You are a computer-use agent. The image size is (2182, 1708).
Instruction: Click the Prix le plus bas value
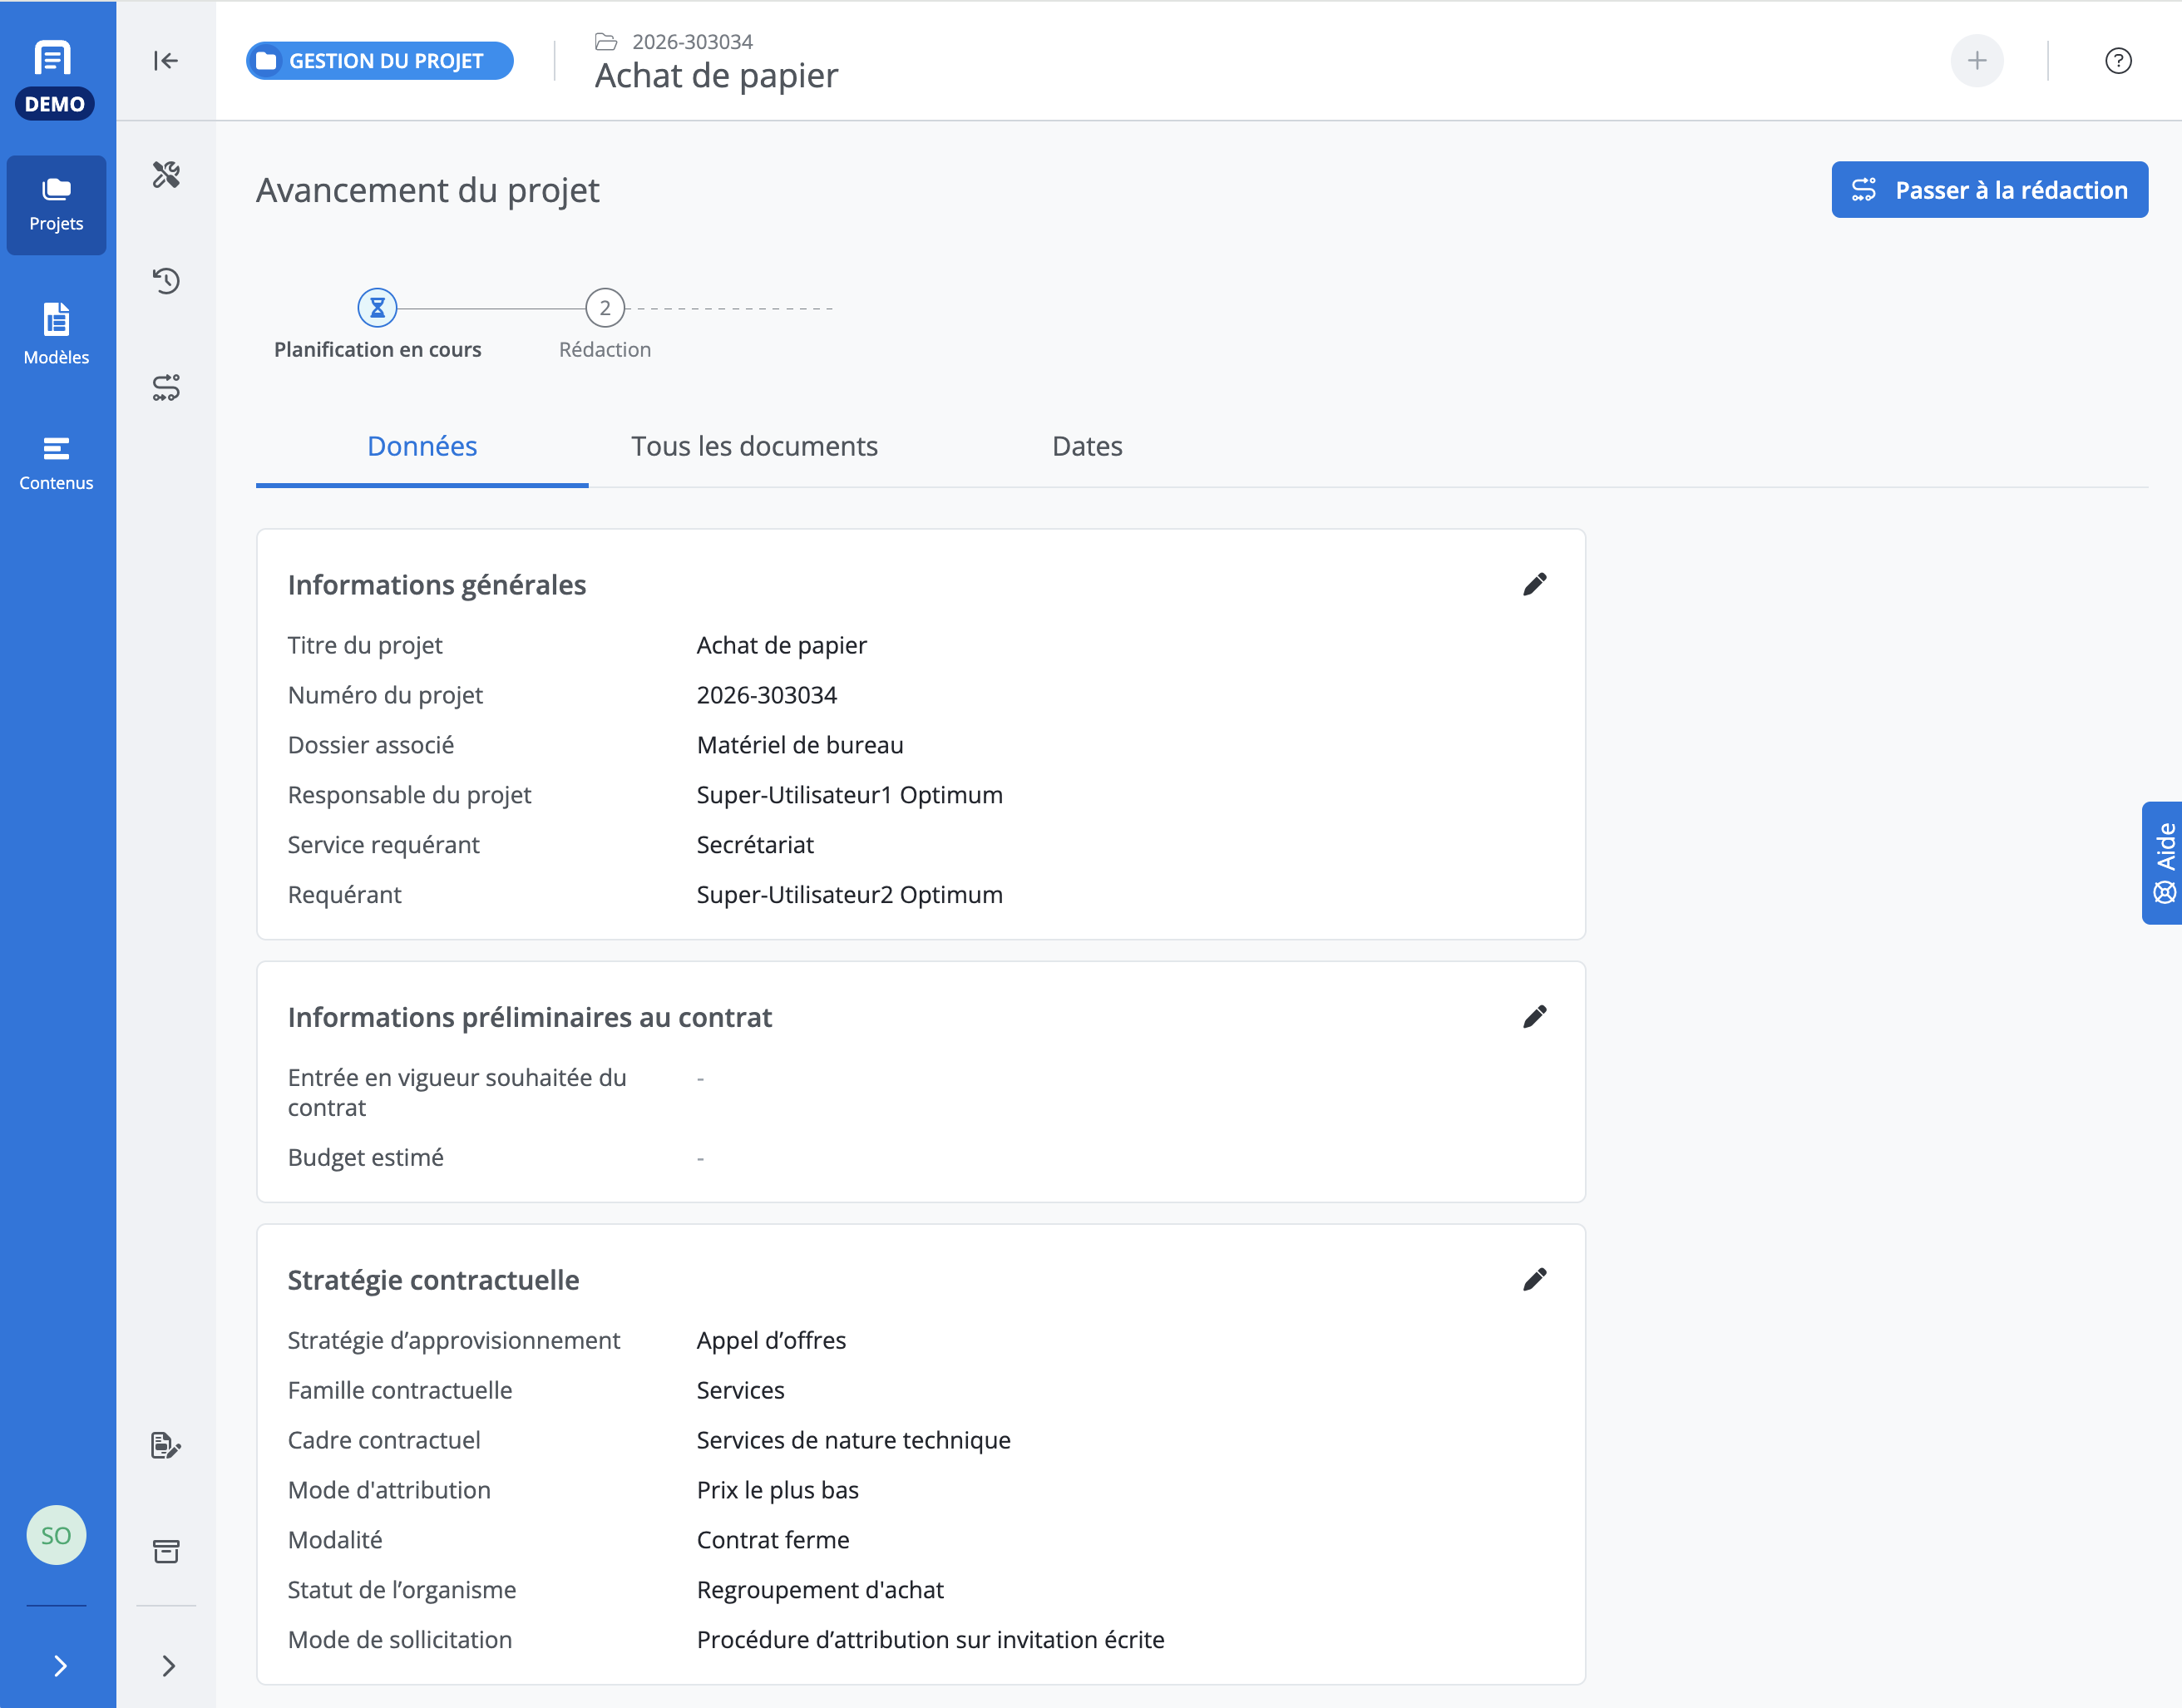tap(777, 1490)
